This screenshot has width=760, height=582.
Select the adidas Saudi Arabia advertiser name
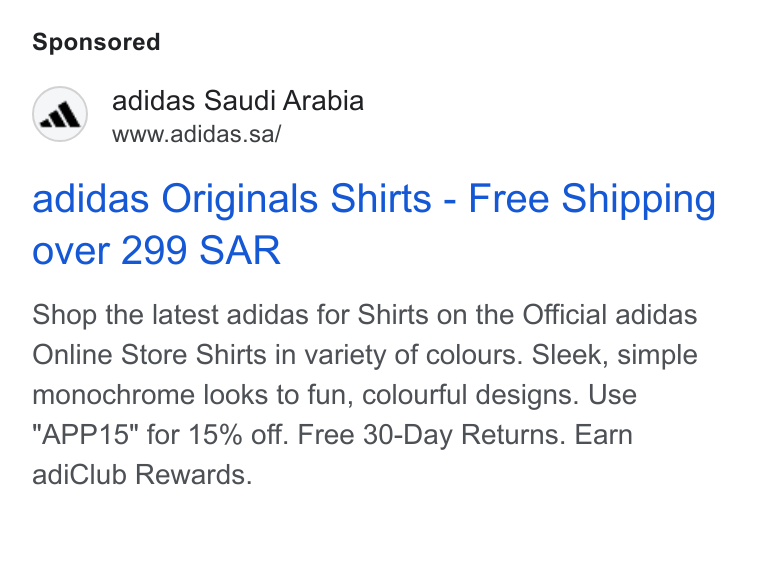click(x=238, y=101)
